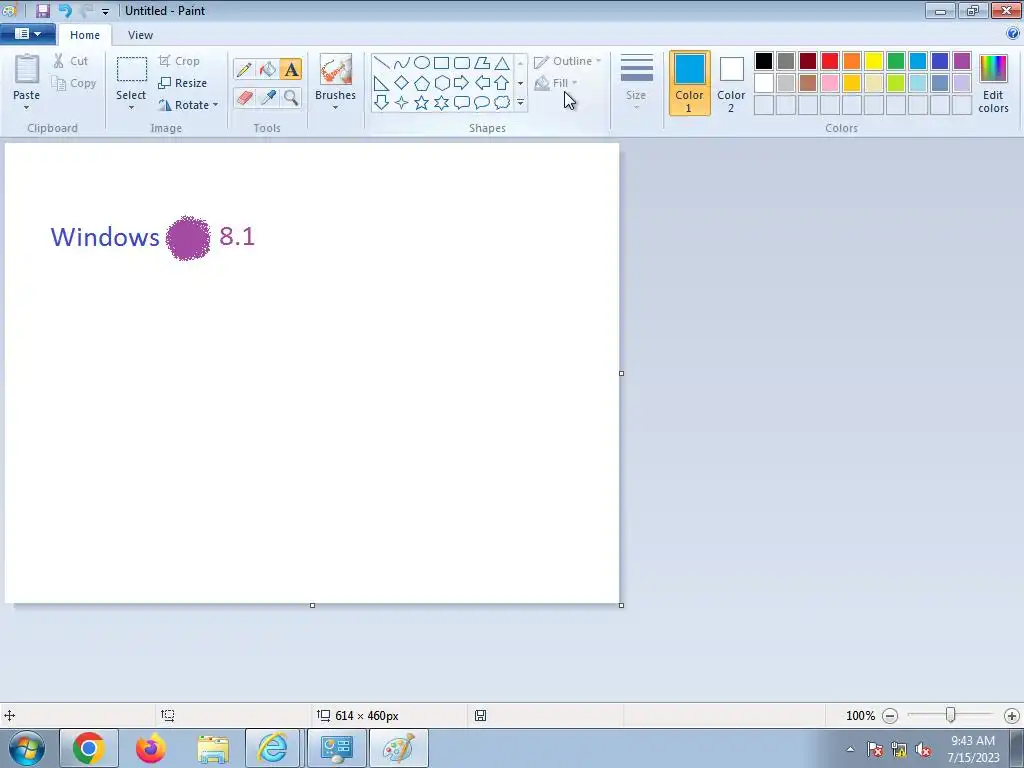Screen dimensions: 1024x768
Task: Pick the yellow color swatch
Action: (874, 61)
